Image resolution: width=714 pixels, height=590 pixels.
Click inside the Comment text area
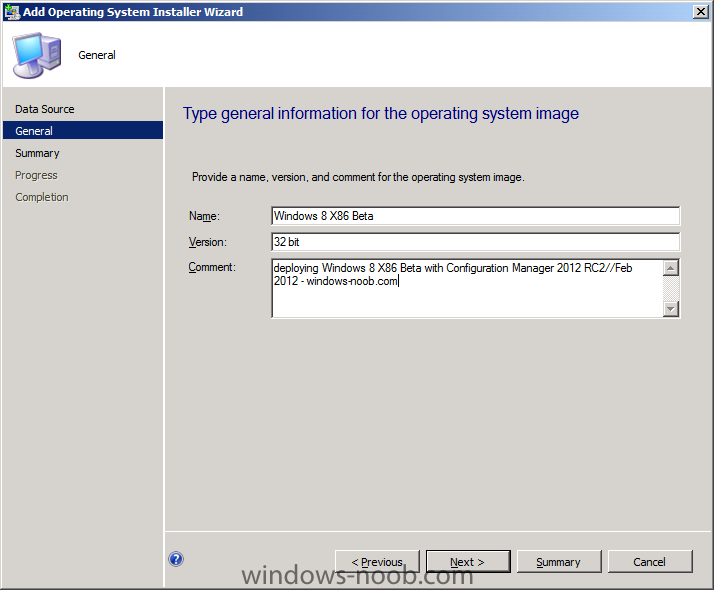[467, 288]
